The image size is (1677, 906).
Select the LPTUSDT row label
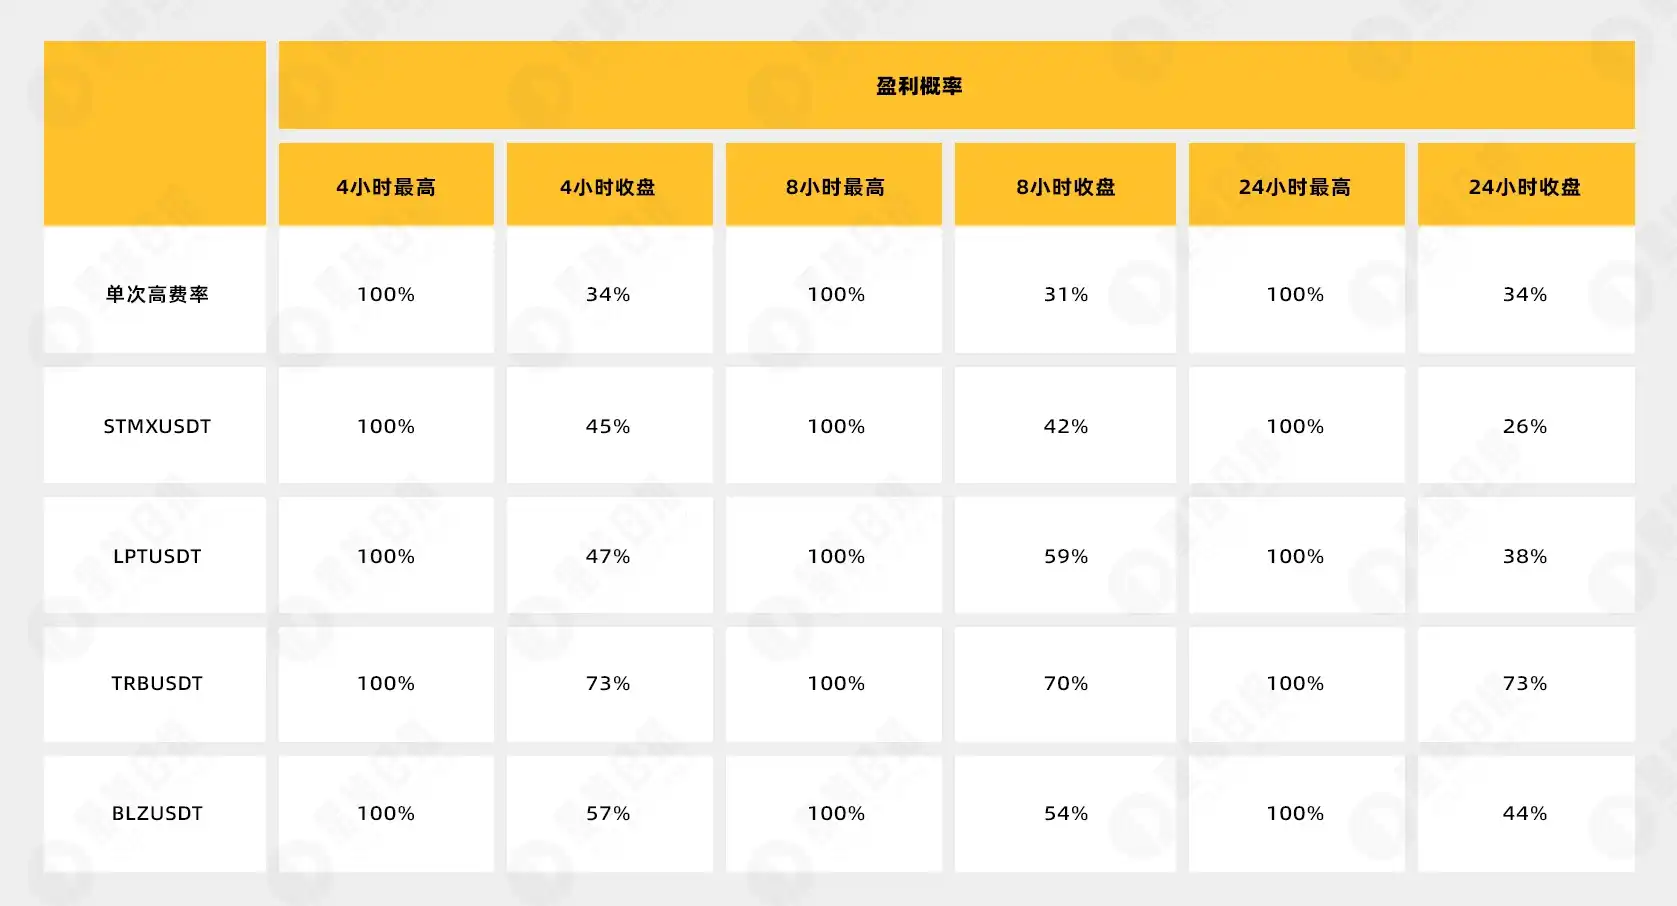[157, 556]
